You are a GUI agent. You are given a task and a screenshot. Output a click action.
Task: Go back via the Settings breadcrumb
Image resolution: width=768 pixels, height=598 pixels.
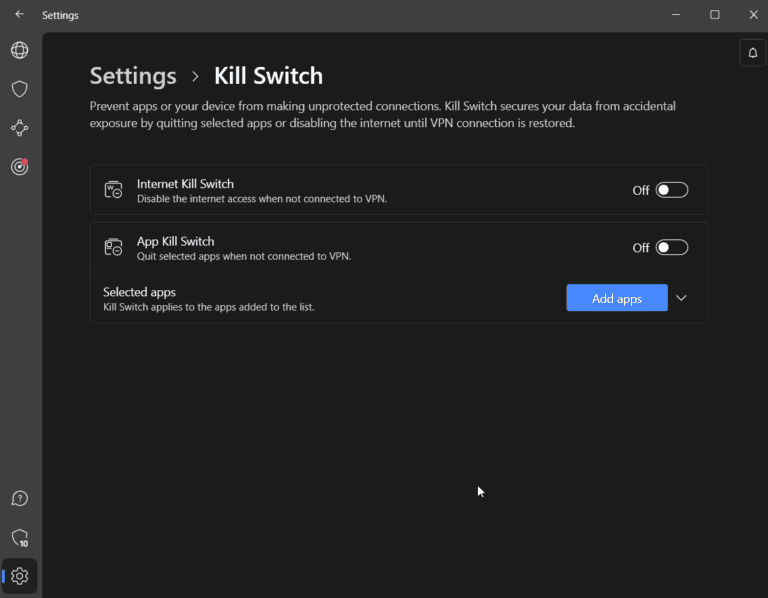[x=133, y=76]
